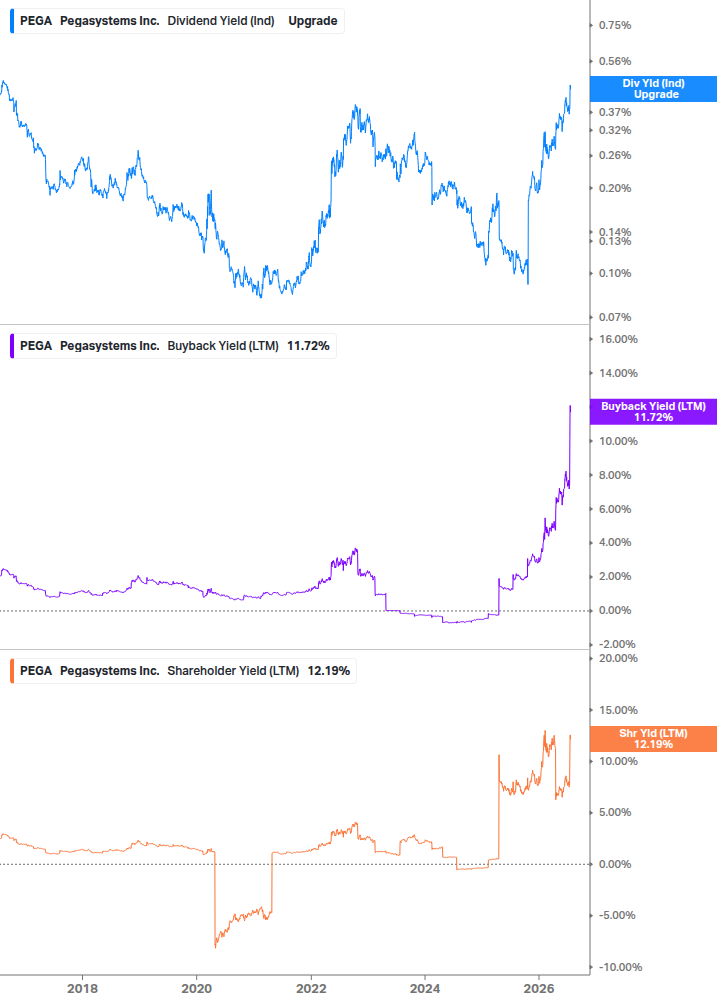Click the 20.00% shareholder yield axis value
The width and height of the screenshot is (717, 1005).
(x=618, y=658)
